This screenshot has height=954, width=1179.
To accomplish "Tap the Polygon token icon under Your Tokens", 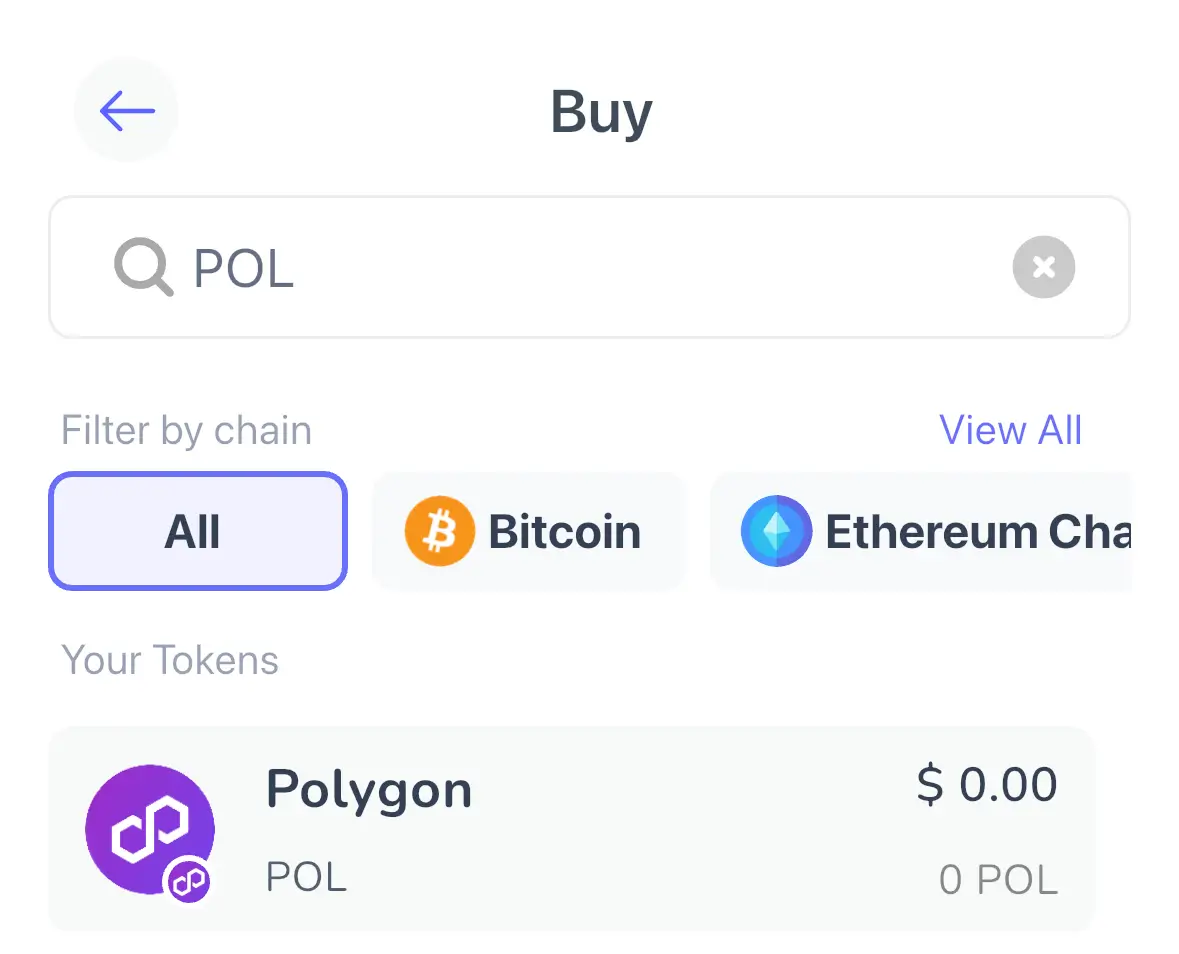I will (x=150, y=830).
